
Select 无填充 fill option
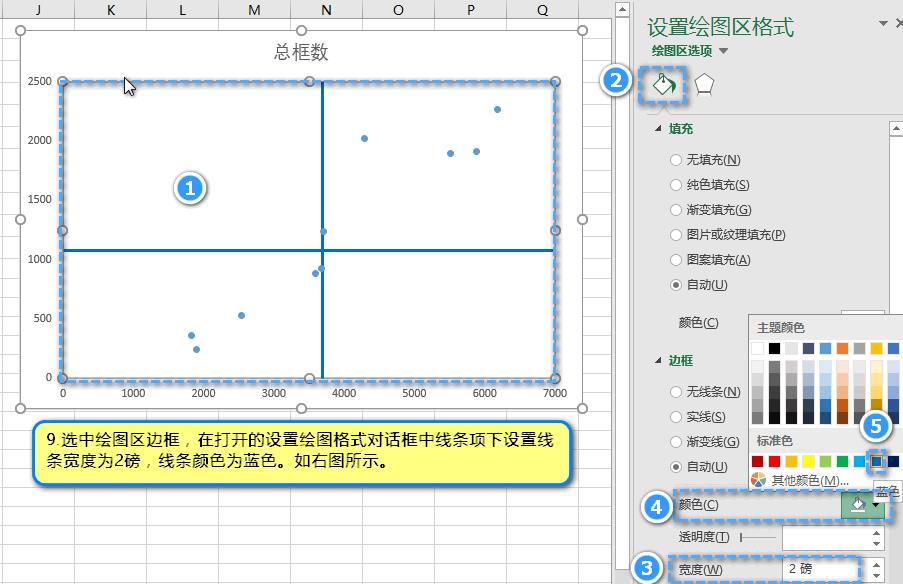[x=677, y=160]
